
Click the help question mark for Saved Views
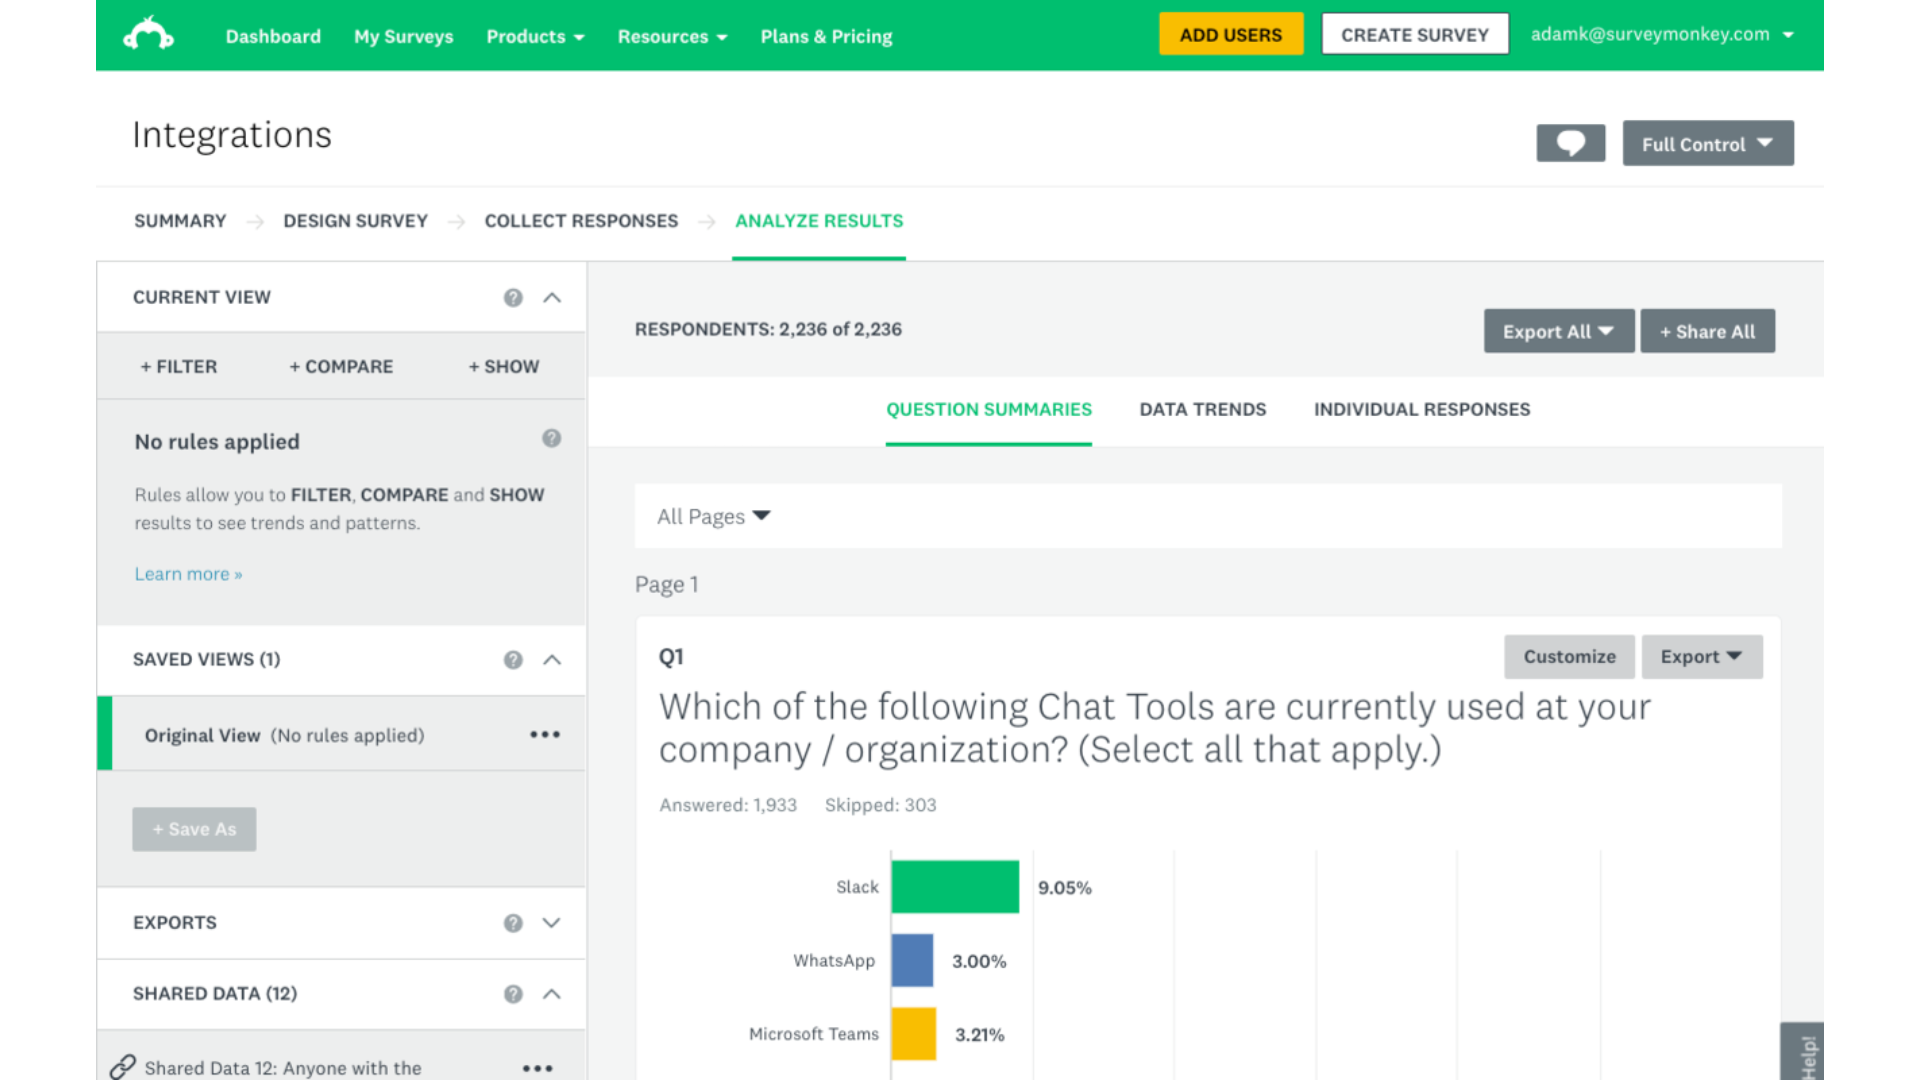[x=513, y=659]
